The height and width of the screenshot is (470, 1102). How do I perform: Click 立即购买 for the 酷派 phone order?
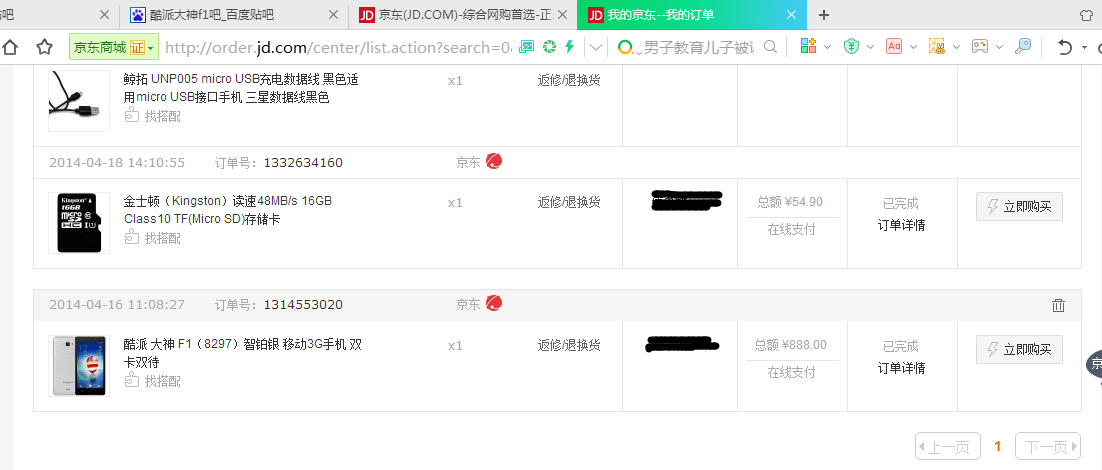(x=1019, y=349)
